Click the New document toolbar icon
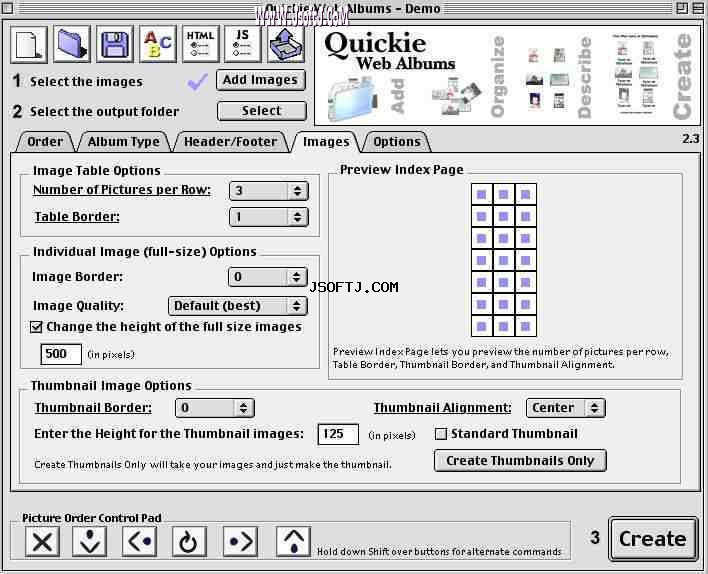The height and width of the screenshot is (574, 708). (x=29, y=44)
